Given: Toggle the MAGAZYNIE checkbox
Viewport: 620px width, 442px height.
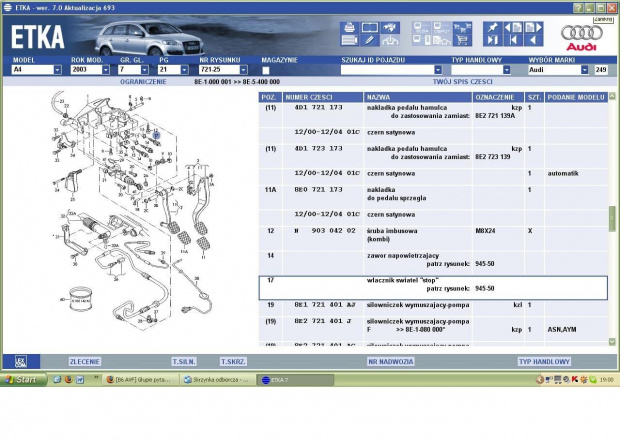Looking at the screenshot, I should coord(266,70).
